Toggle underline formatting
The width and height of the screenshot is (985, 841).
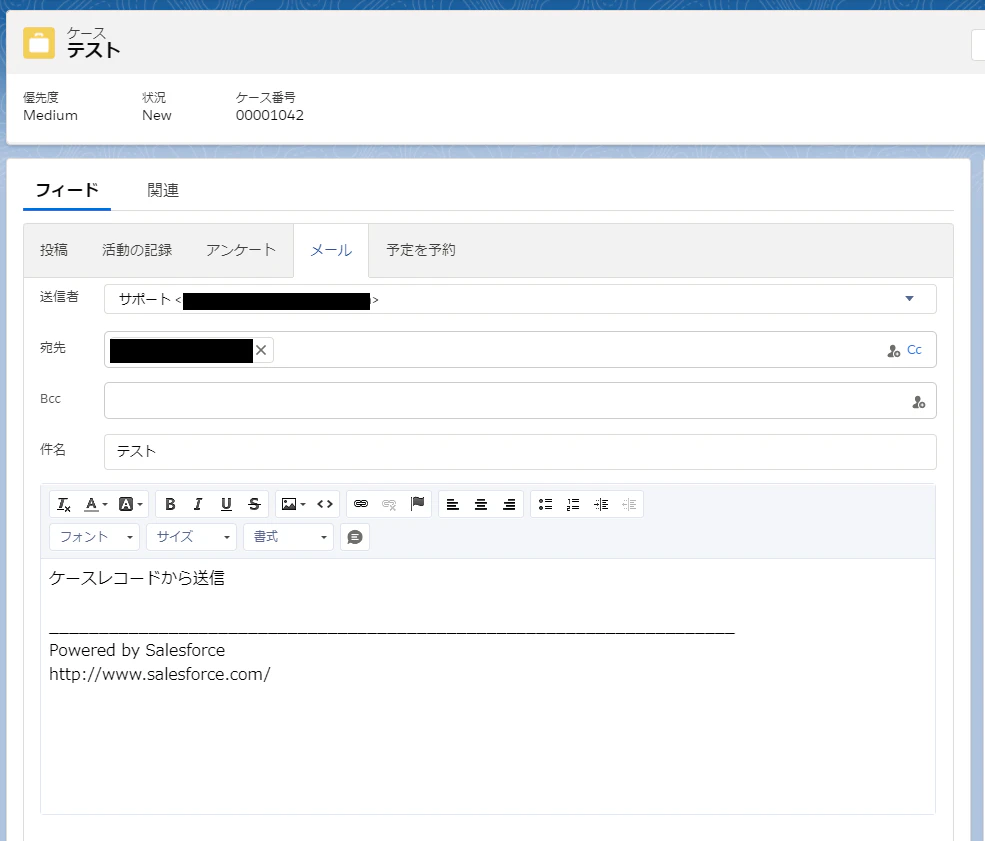click(226, 504)
